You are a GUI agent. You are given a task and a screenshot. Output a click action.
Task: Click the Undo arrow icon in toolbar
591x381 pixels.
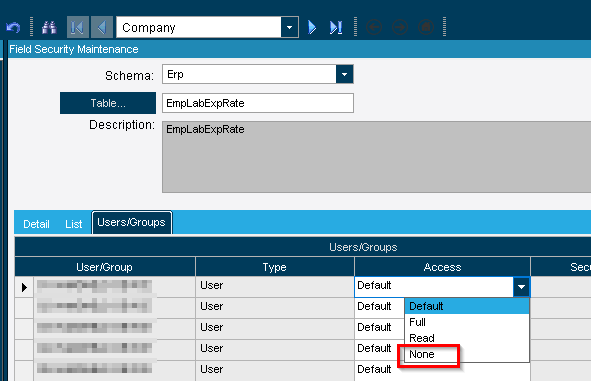point(14,27)
